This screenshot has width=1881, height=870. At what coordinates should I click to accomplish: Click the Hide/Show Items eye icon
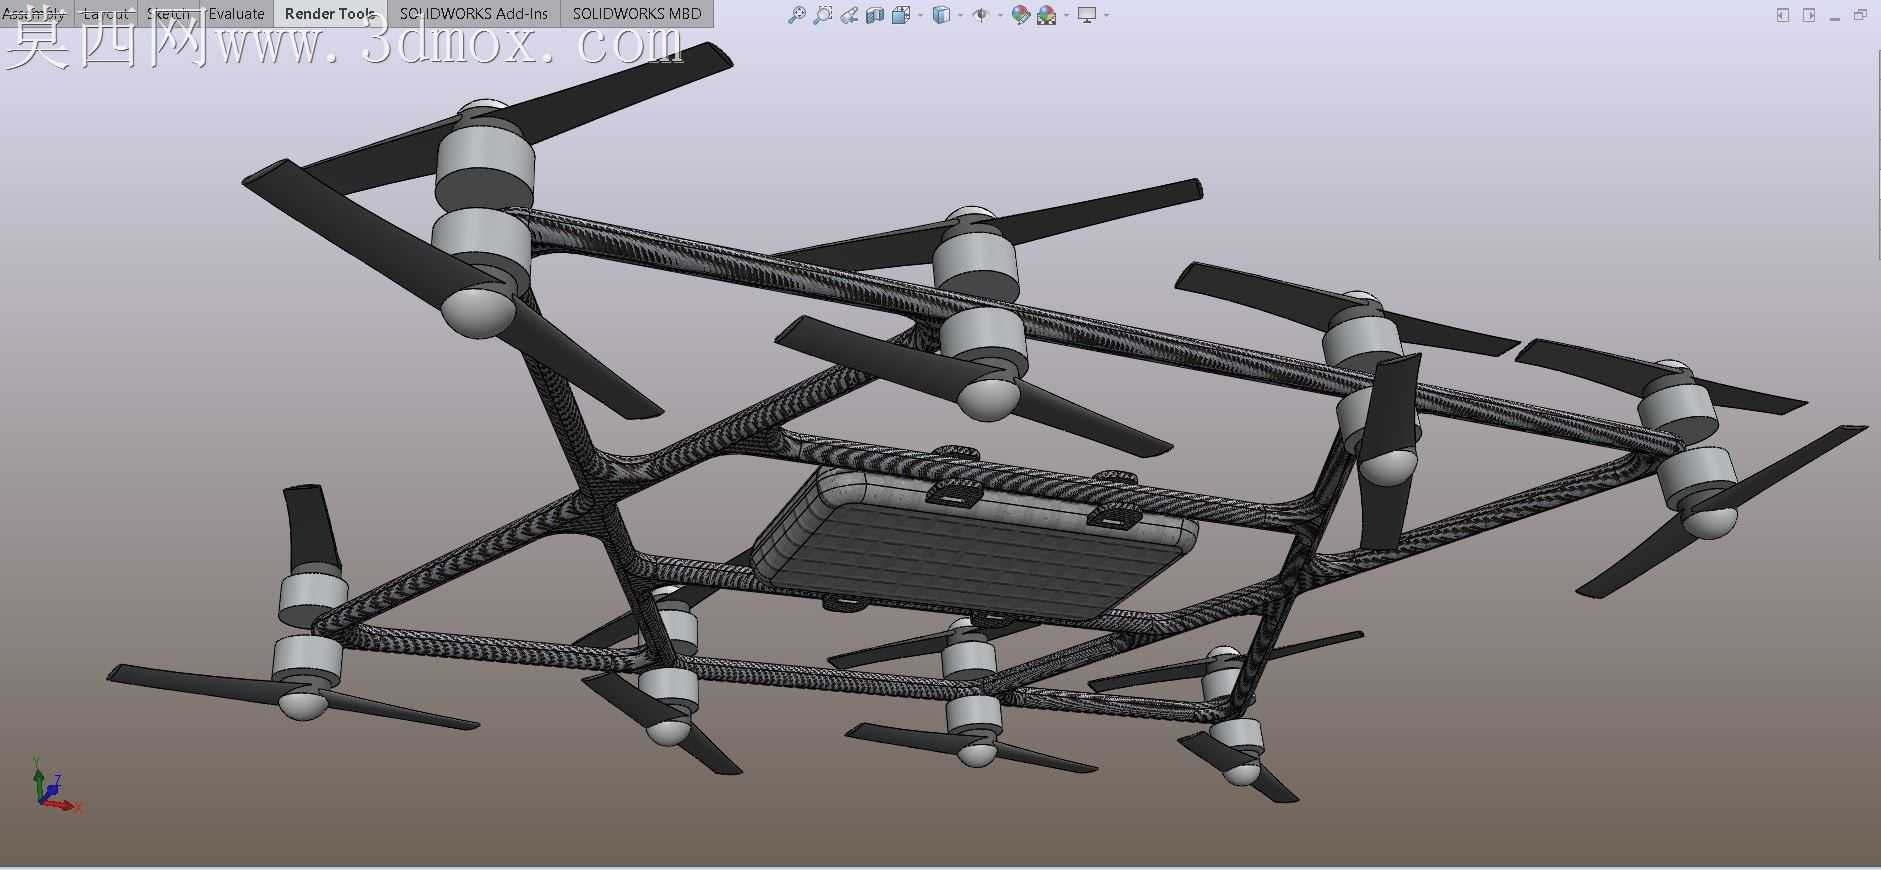click(981, 15)
